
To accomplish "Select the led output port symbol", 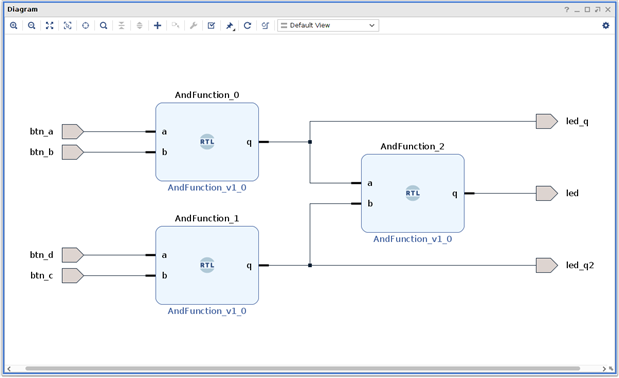I will coord(547,194).
